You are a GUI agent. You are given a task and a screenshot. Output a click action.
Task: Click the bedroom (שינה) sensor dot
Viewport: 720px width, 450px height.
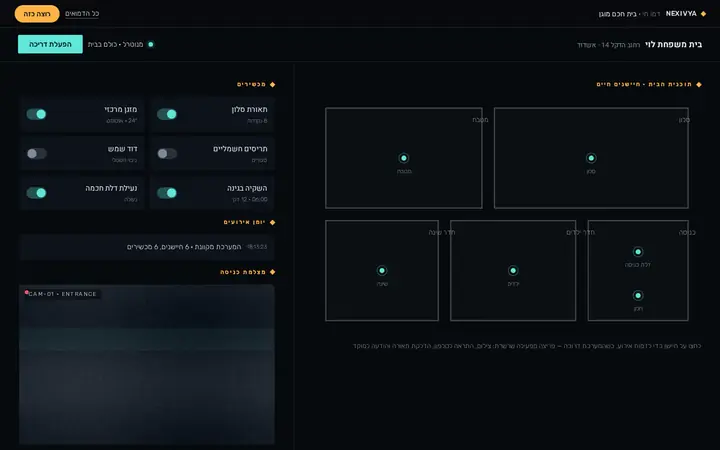coord(382,270)
